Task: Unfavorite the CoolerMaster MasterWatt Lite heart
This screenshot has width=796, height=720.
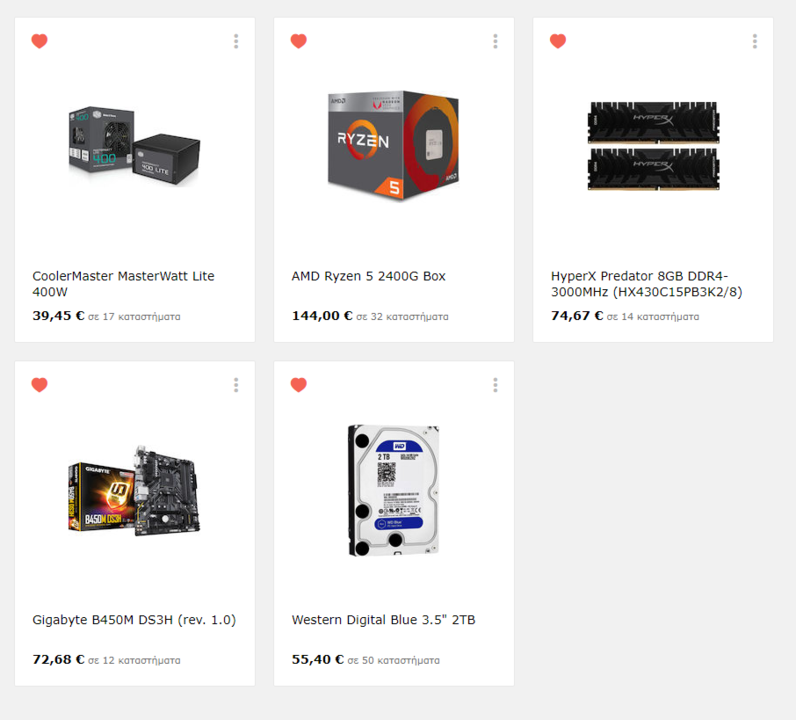Action: point(40,41)
